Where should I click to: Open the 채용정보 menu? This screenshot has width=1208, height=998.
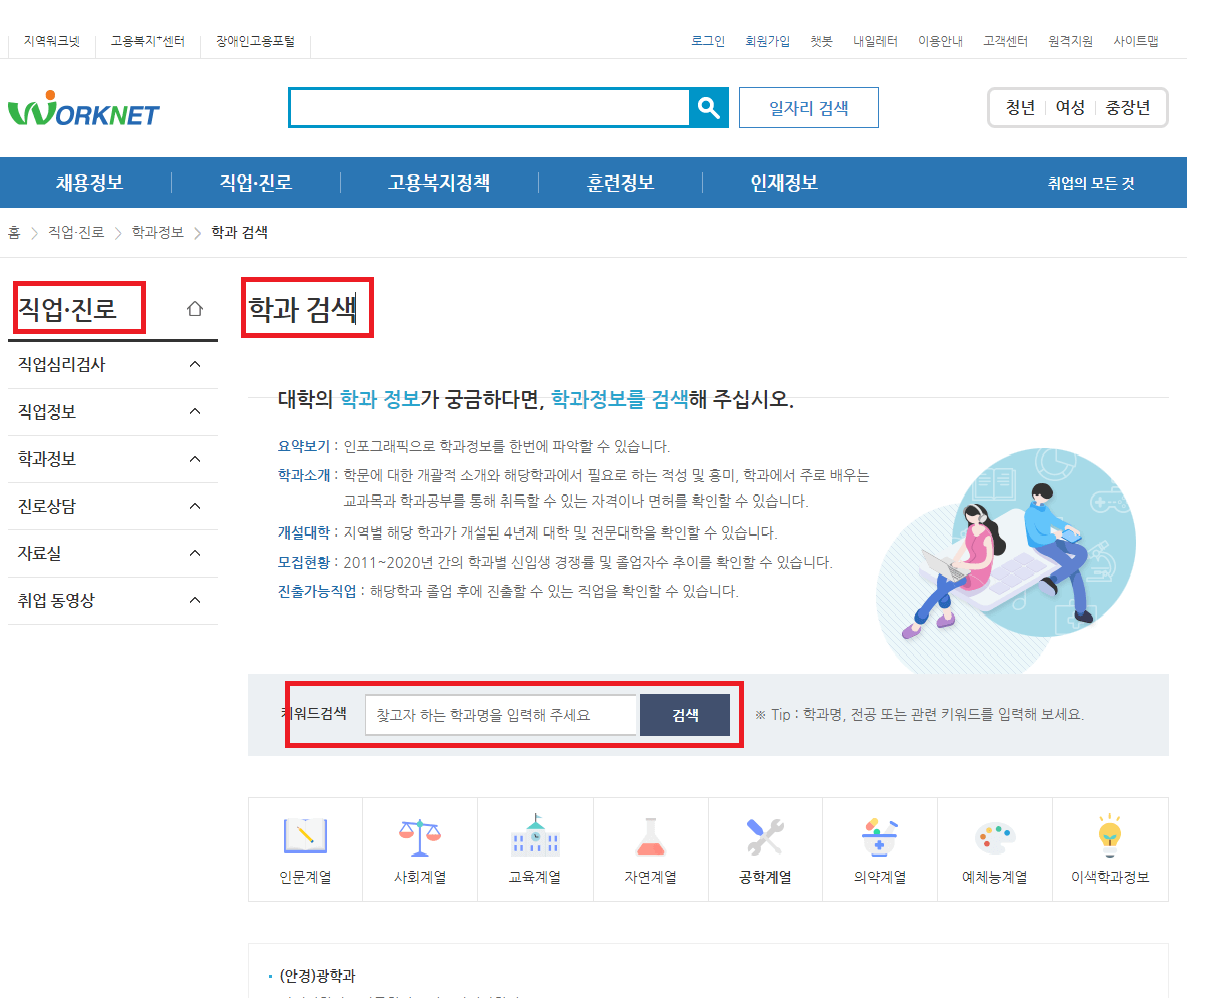point(86,182)
